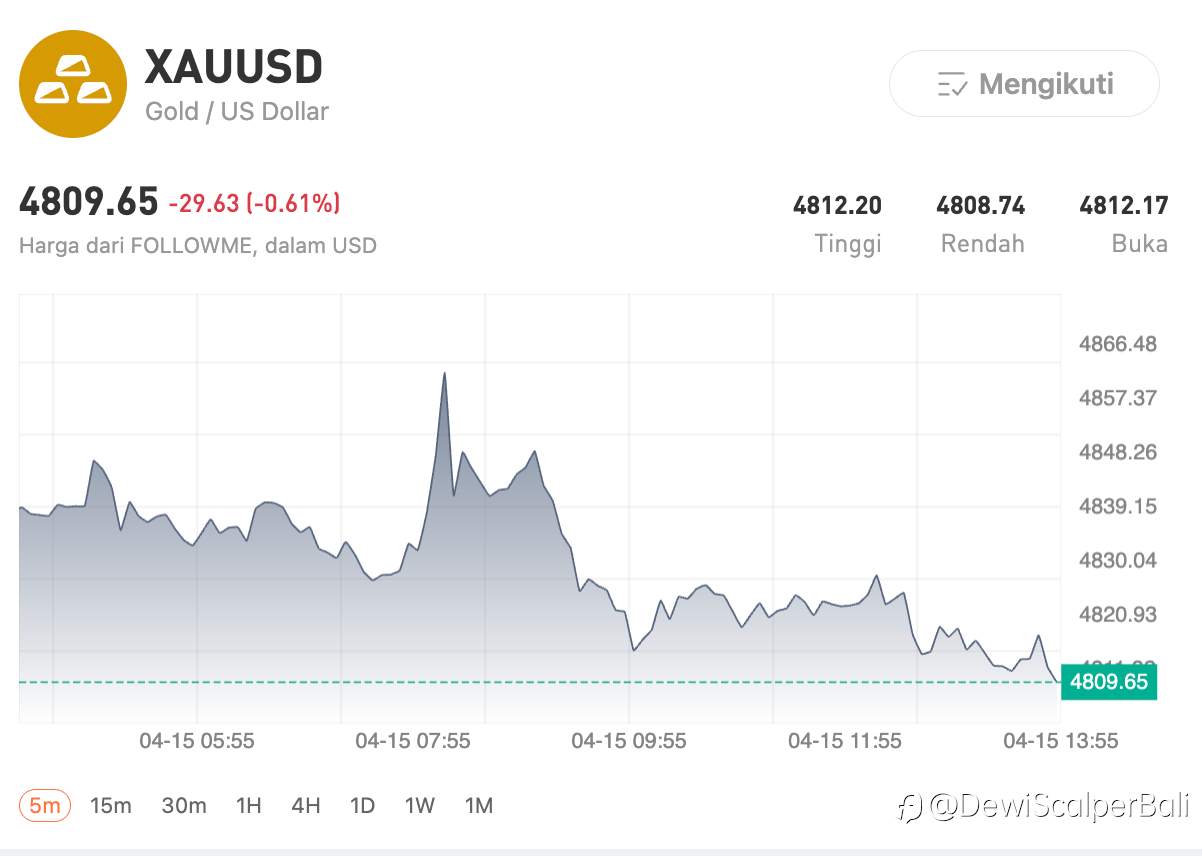Choose the 1D chart interval

(x=362, y=805)
